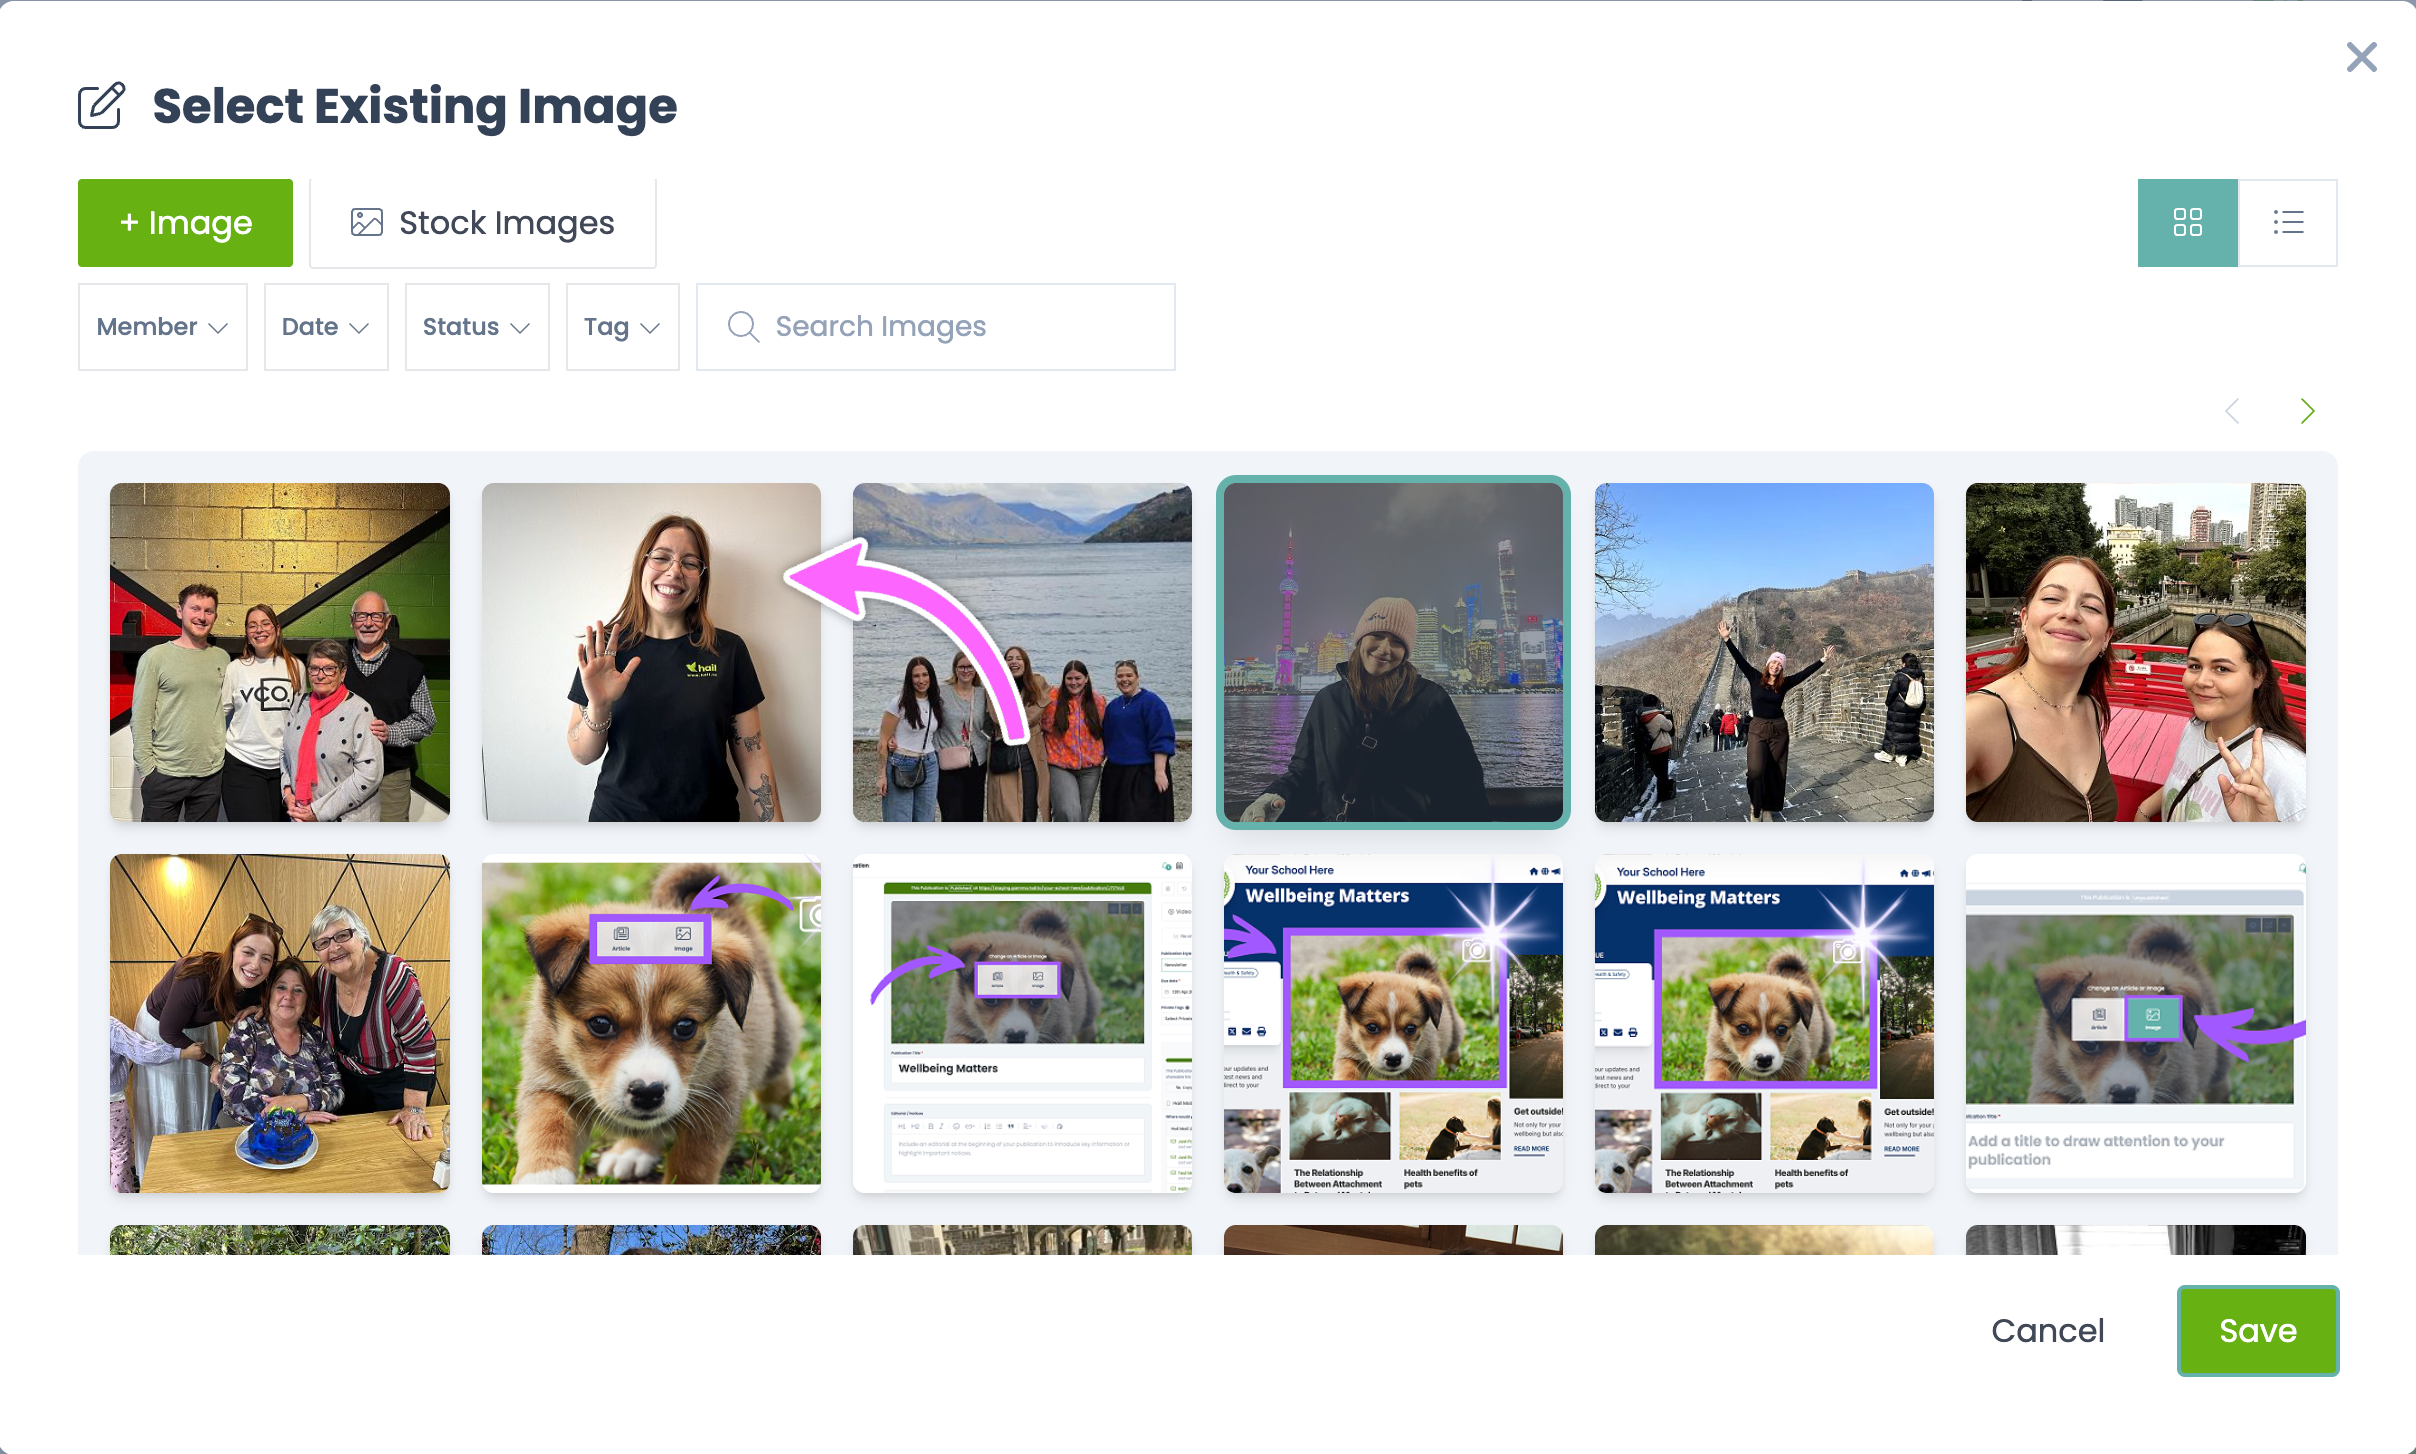The width and height of the screenshot is (2416, 1454).
Task: Expand the Member filter dropdown
Action: coord(162,326)
